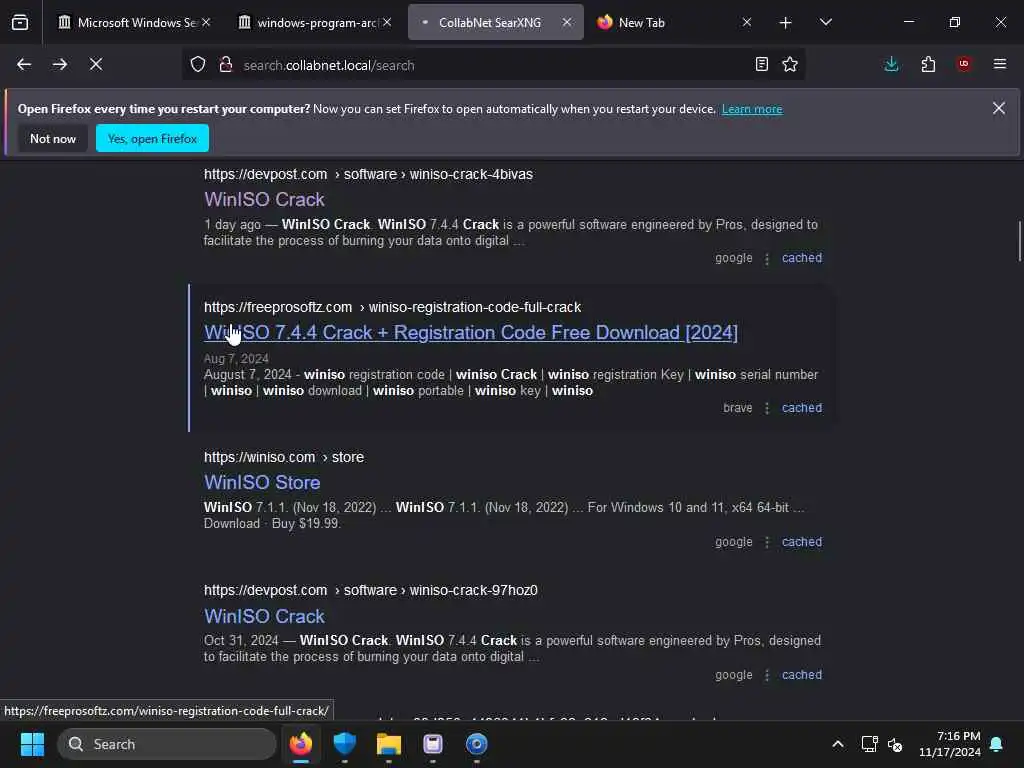The height and width of the screenshot is (768, 1024).
Task: Click the https://freeprosoftz.com URL text
Action: tap(392, 307)
